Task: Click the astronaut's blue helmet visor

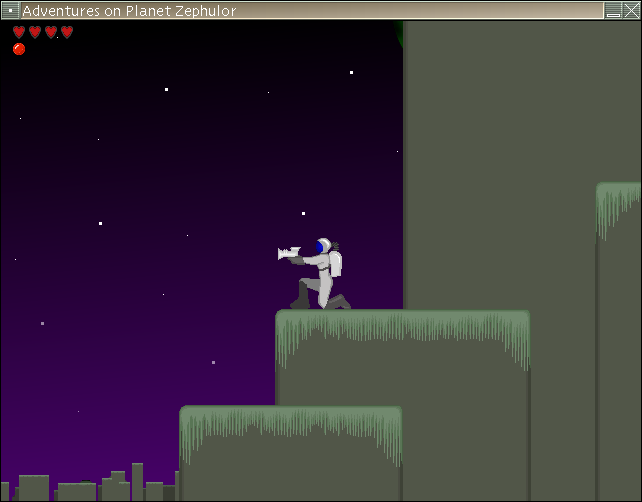Action: [x=319, y=246]
